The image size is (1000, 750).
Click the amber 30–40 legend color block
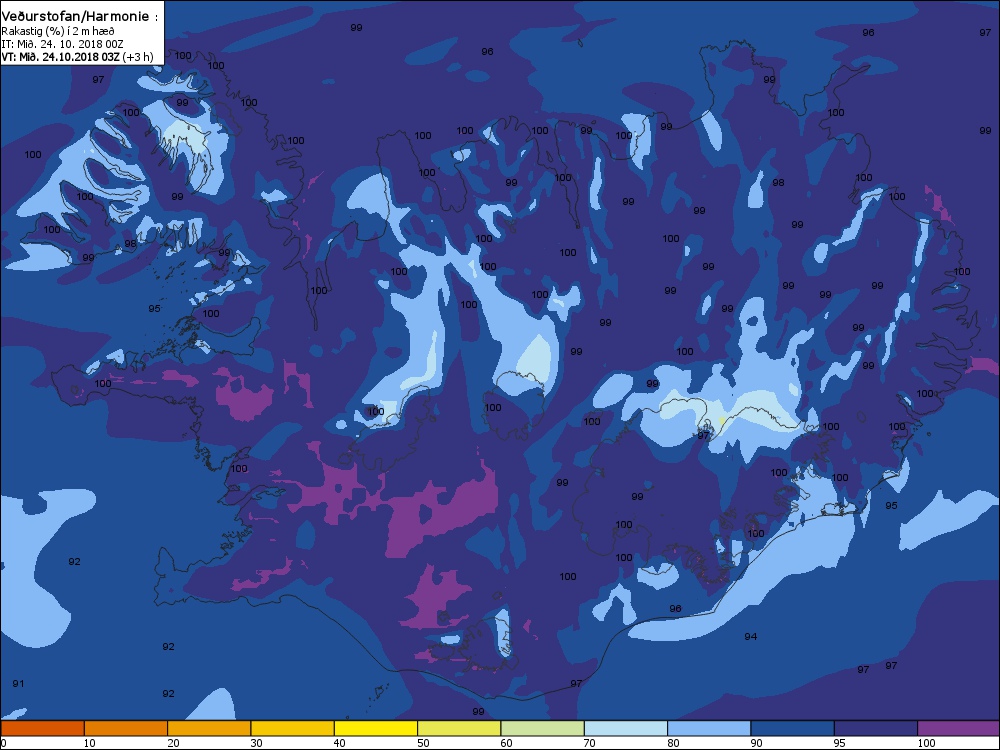click(x=293, y=728)
